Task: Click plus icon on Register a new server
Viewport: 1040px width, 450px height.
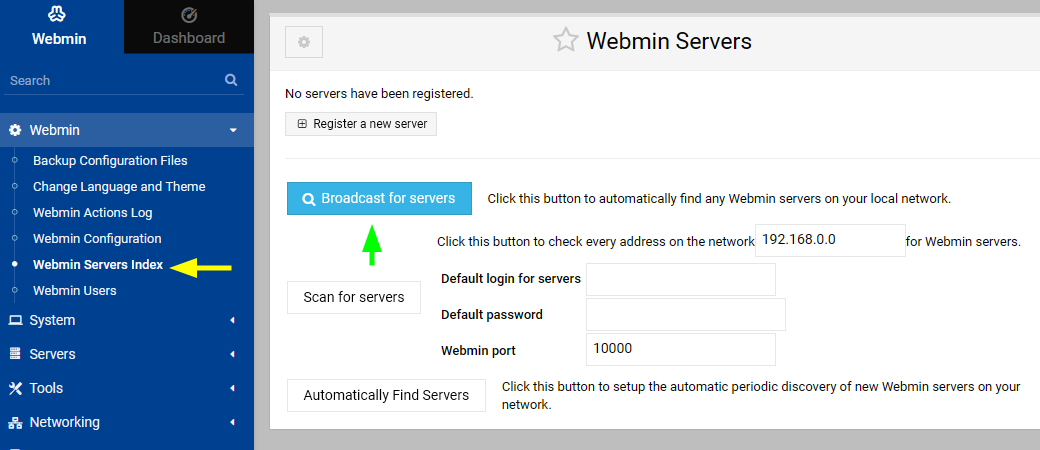Action: tap(302, 124)
